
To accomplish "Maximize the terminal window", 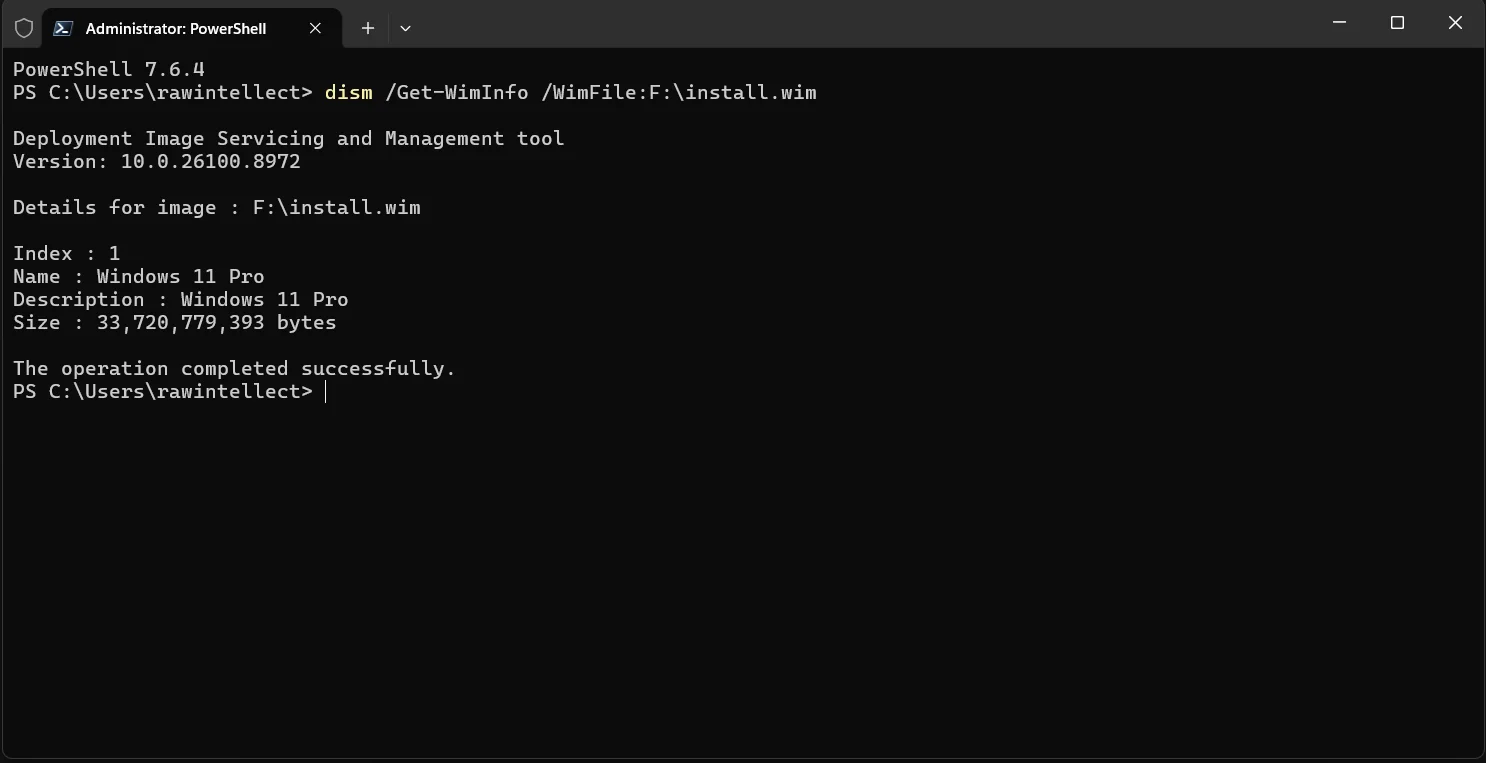I will coord(1398,23).
